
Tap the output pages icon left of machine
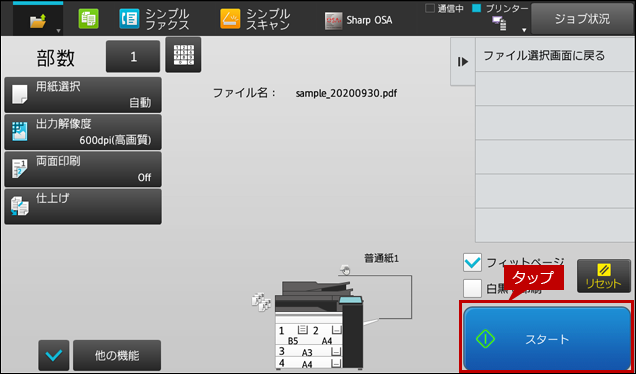261,302
